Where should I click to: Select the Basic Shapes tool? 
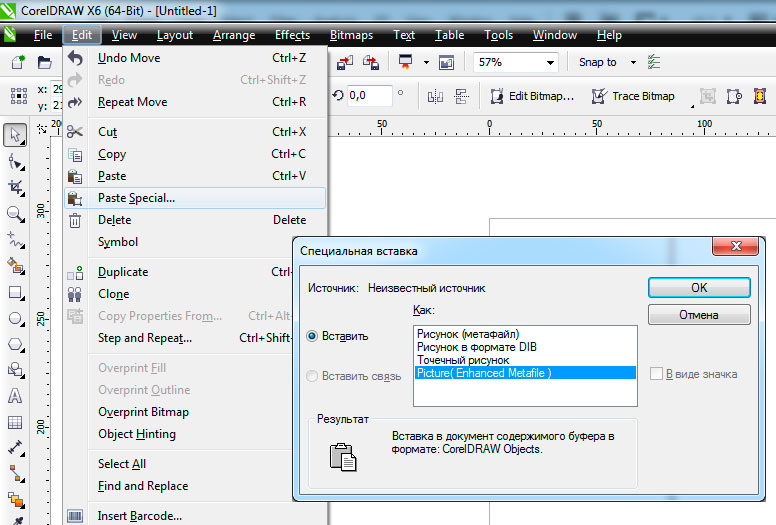(x=16, y=370)
